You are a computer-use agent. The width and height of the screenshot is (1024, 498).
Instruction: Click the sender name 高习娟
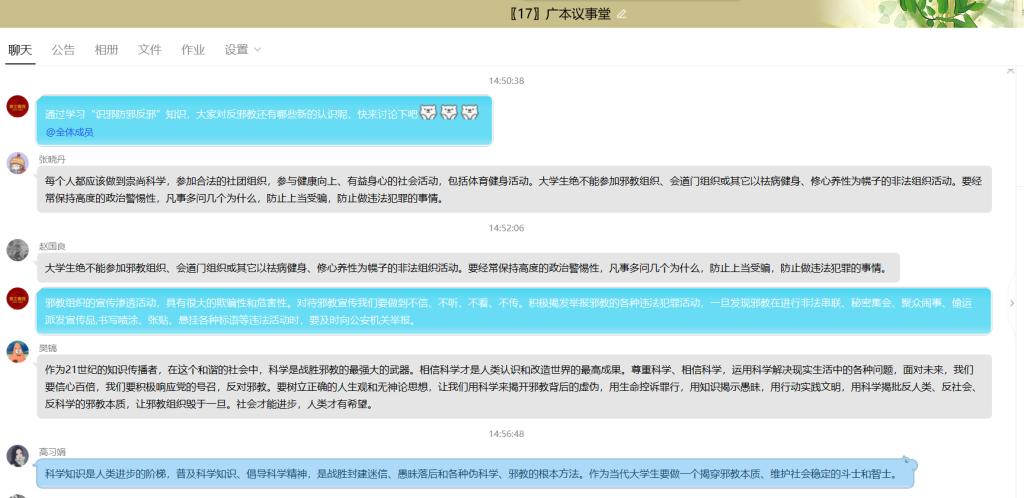(x=54, y=449)
